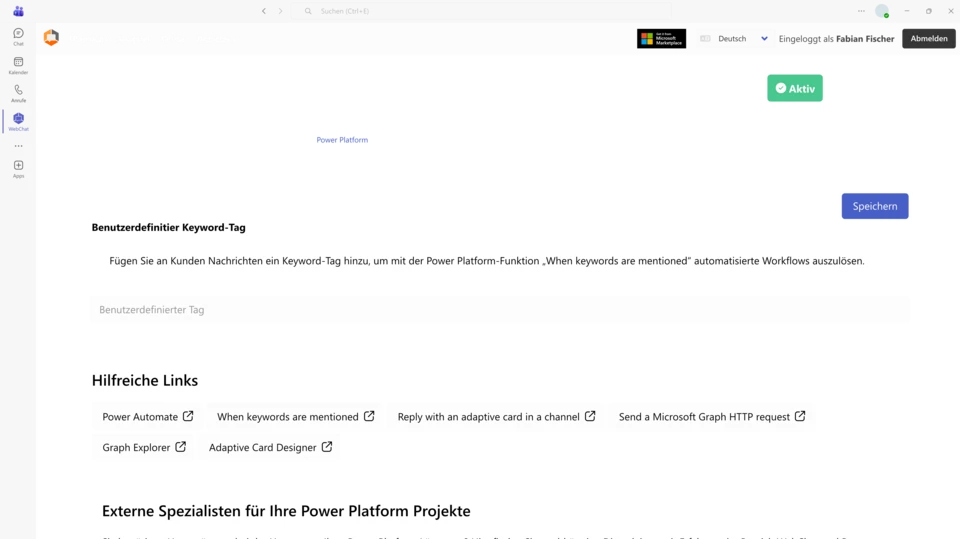
Task: Go forward with the right arrow
Action: click(280, 11)
